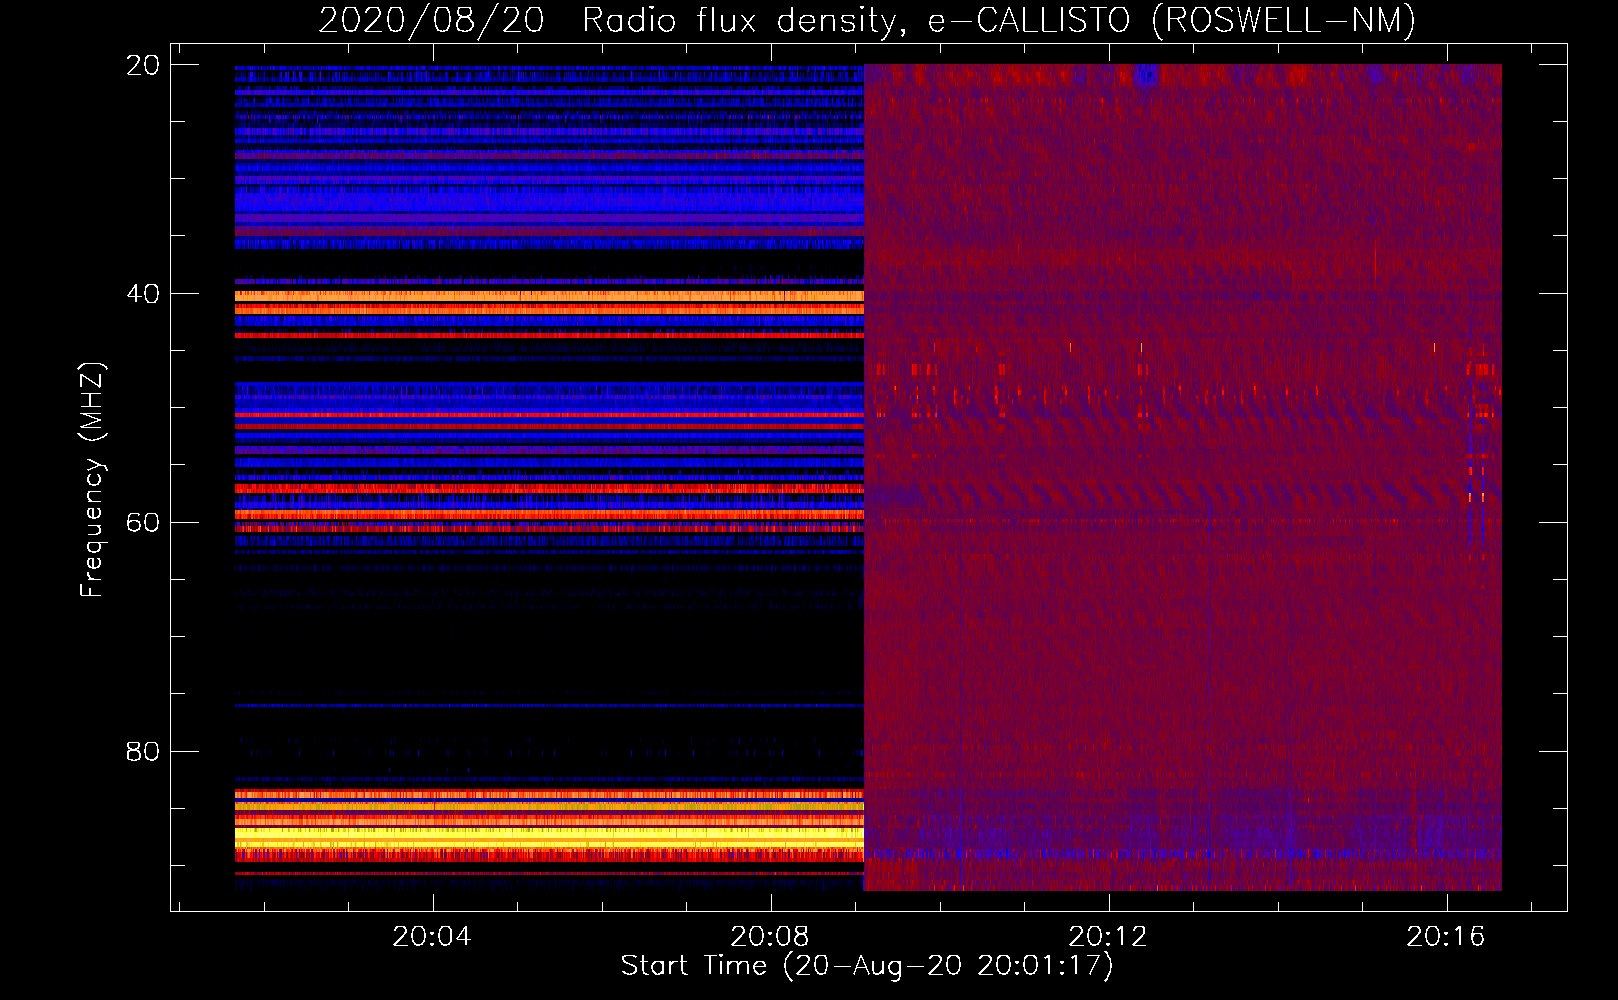Click the '20:12' time tick label
Image resolution: width=1618 pixels, height=1000 pixels.
coord(1108,937)
